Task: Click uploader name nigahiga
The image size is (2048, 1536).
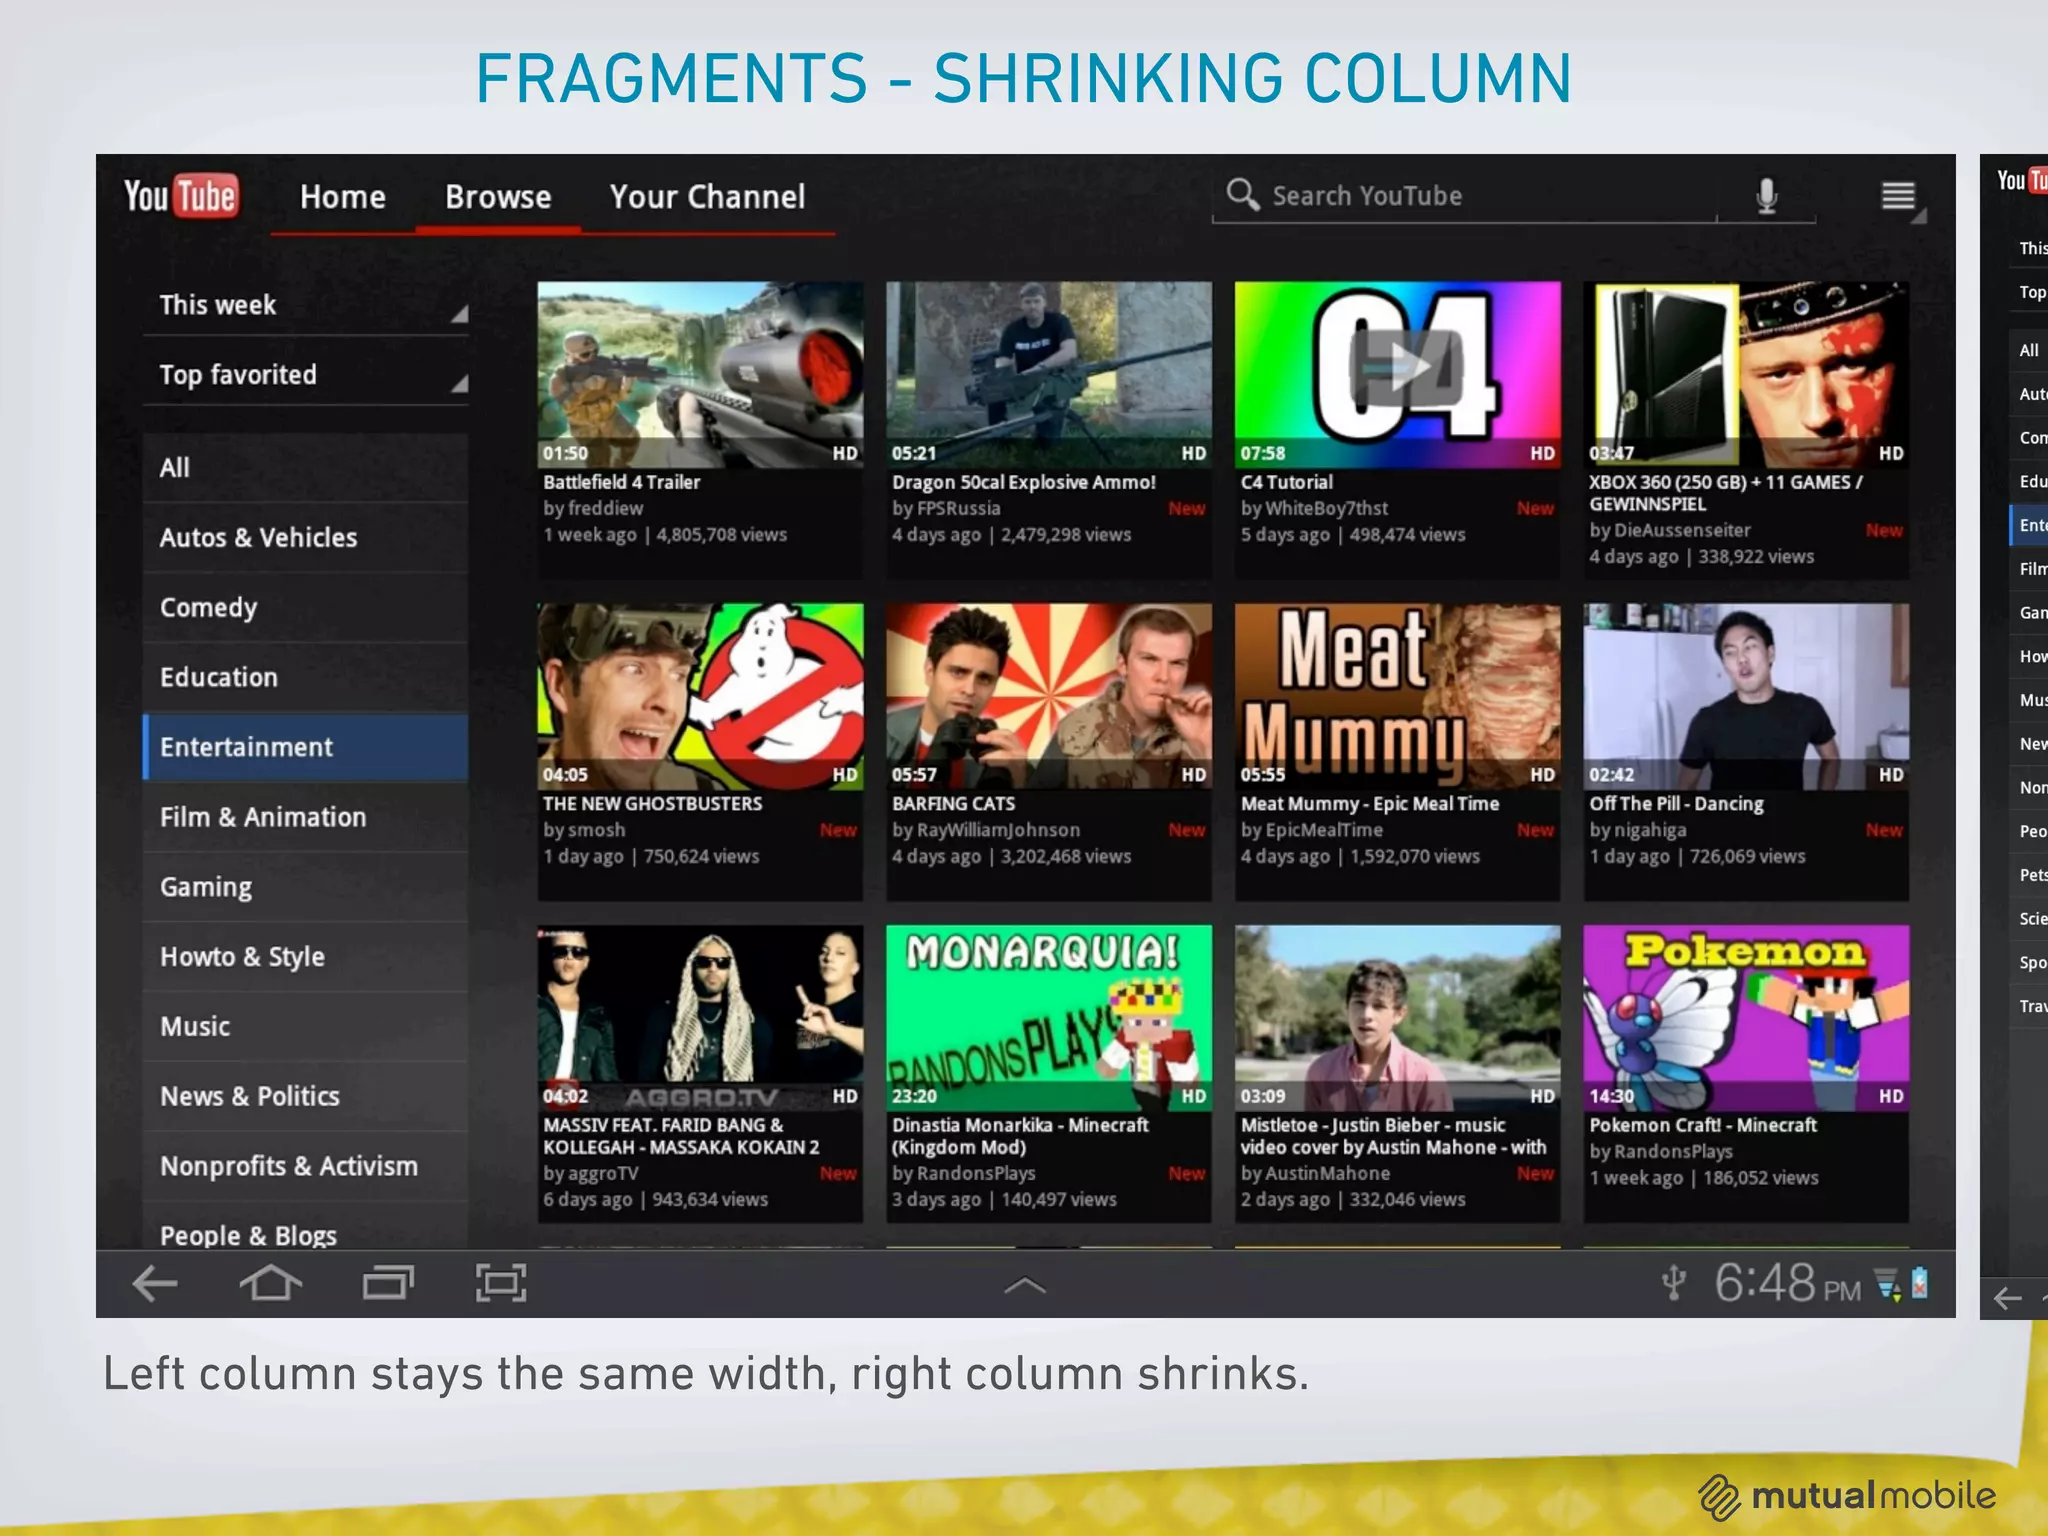Action: 1651,830
